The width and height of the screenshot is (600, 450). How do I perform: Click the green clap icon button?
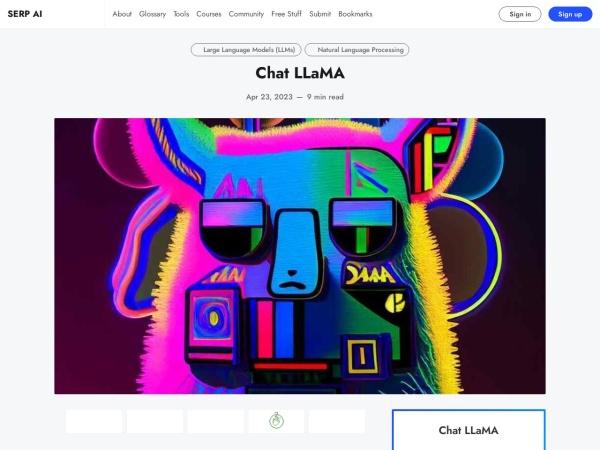276,421
